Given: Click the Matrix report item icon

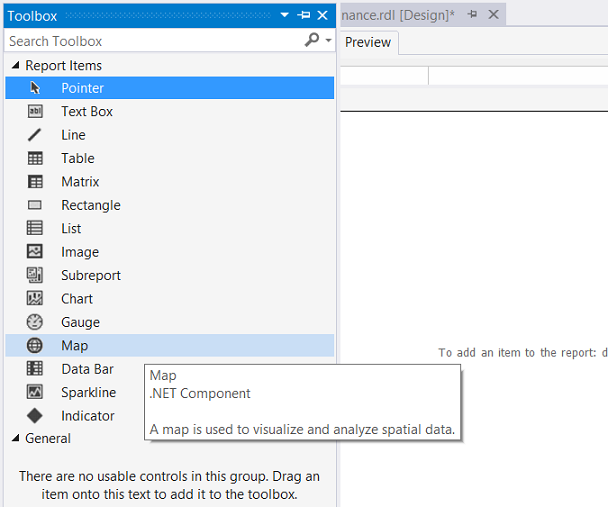Looking at the screenshot, I should pos(35,182).
